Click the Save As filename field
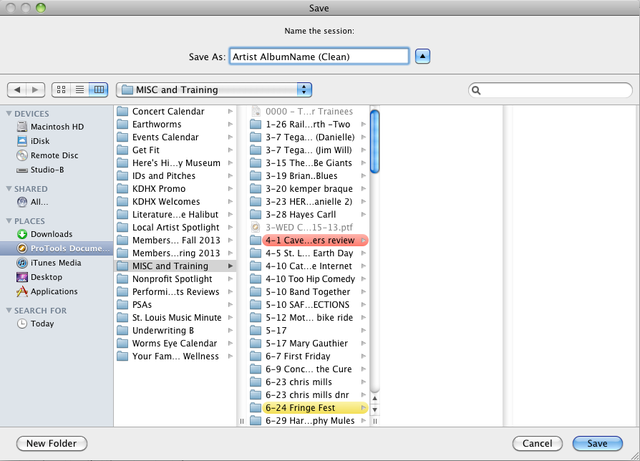Image resolution: width=640 pixels, height=461 pixels. (318, 56)
